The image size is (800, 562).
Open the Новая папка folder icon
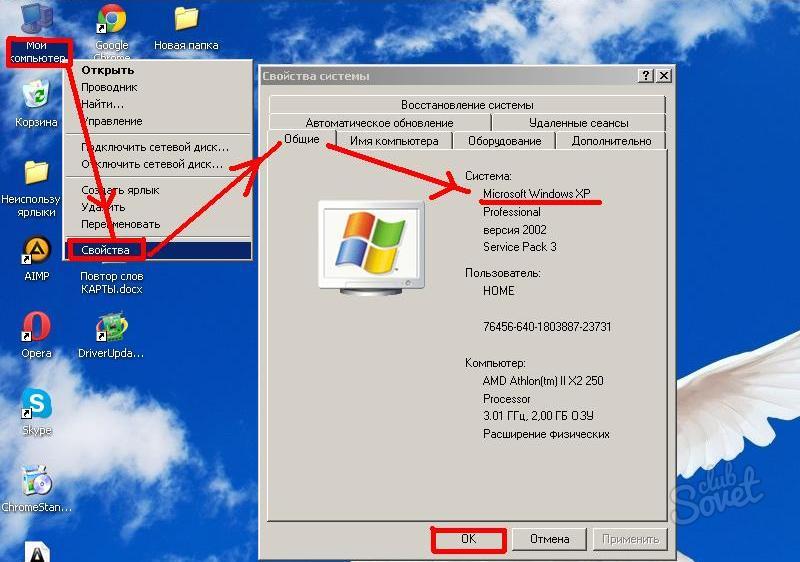click(x=186, y=20)
